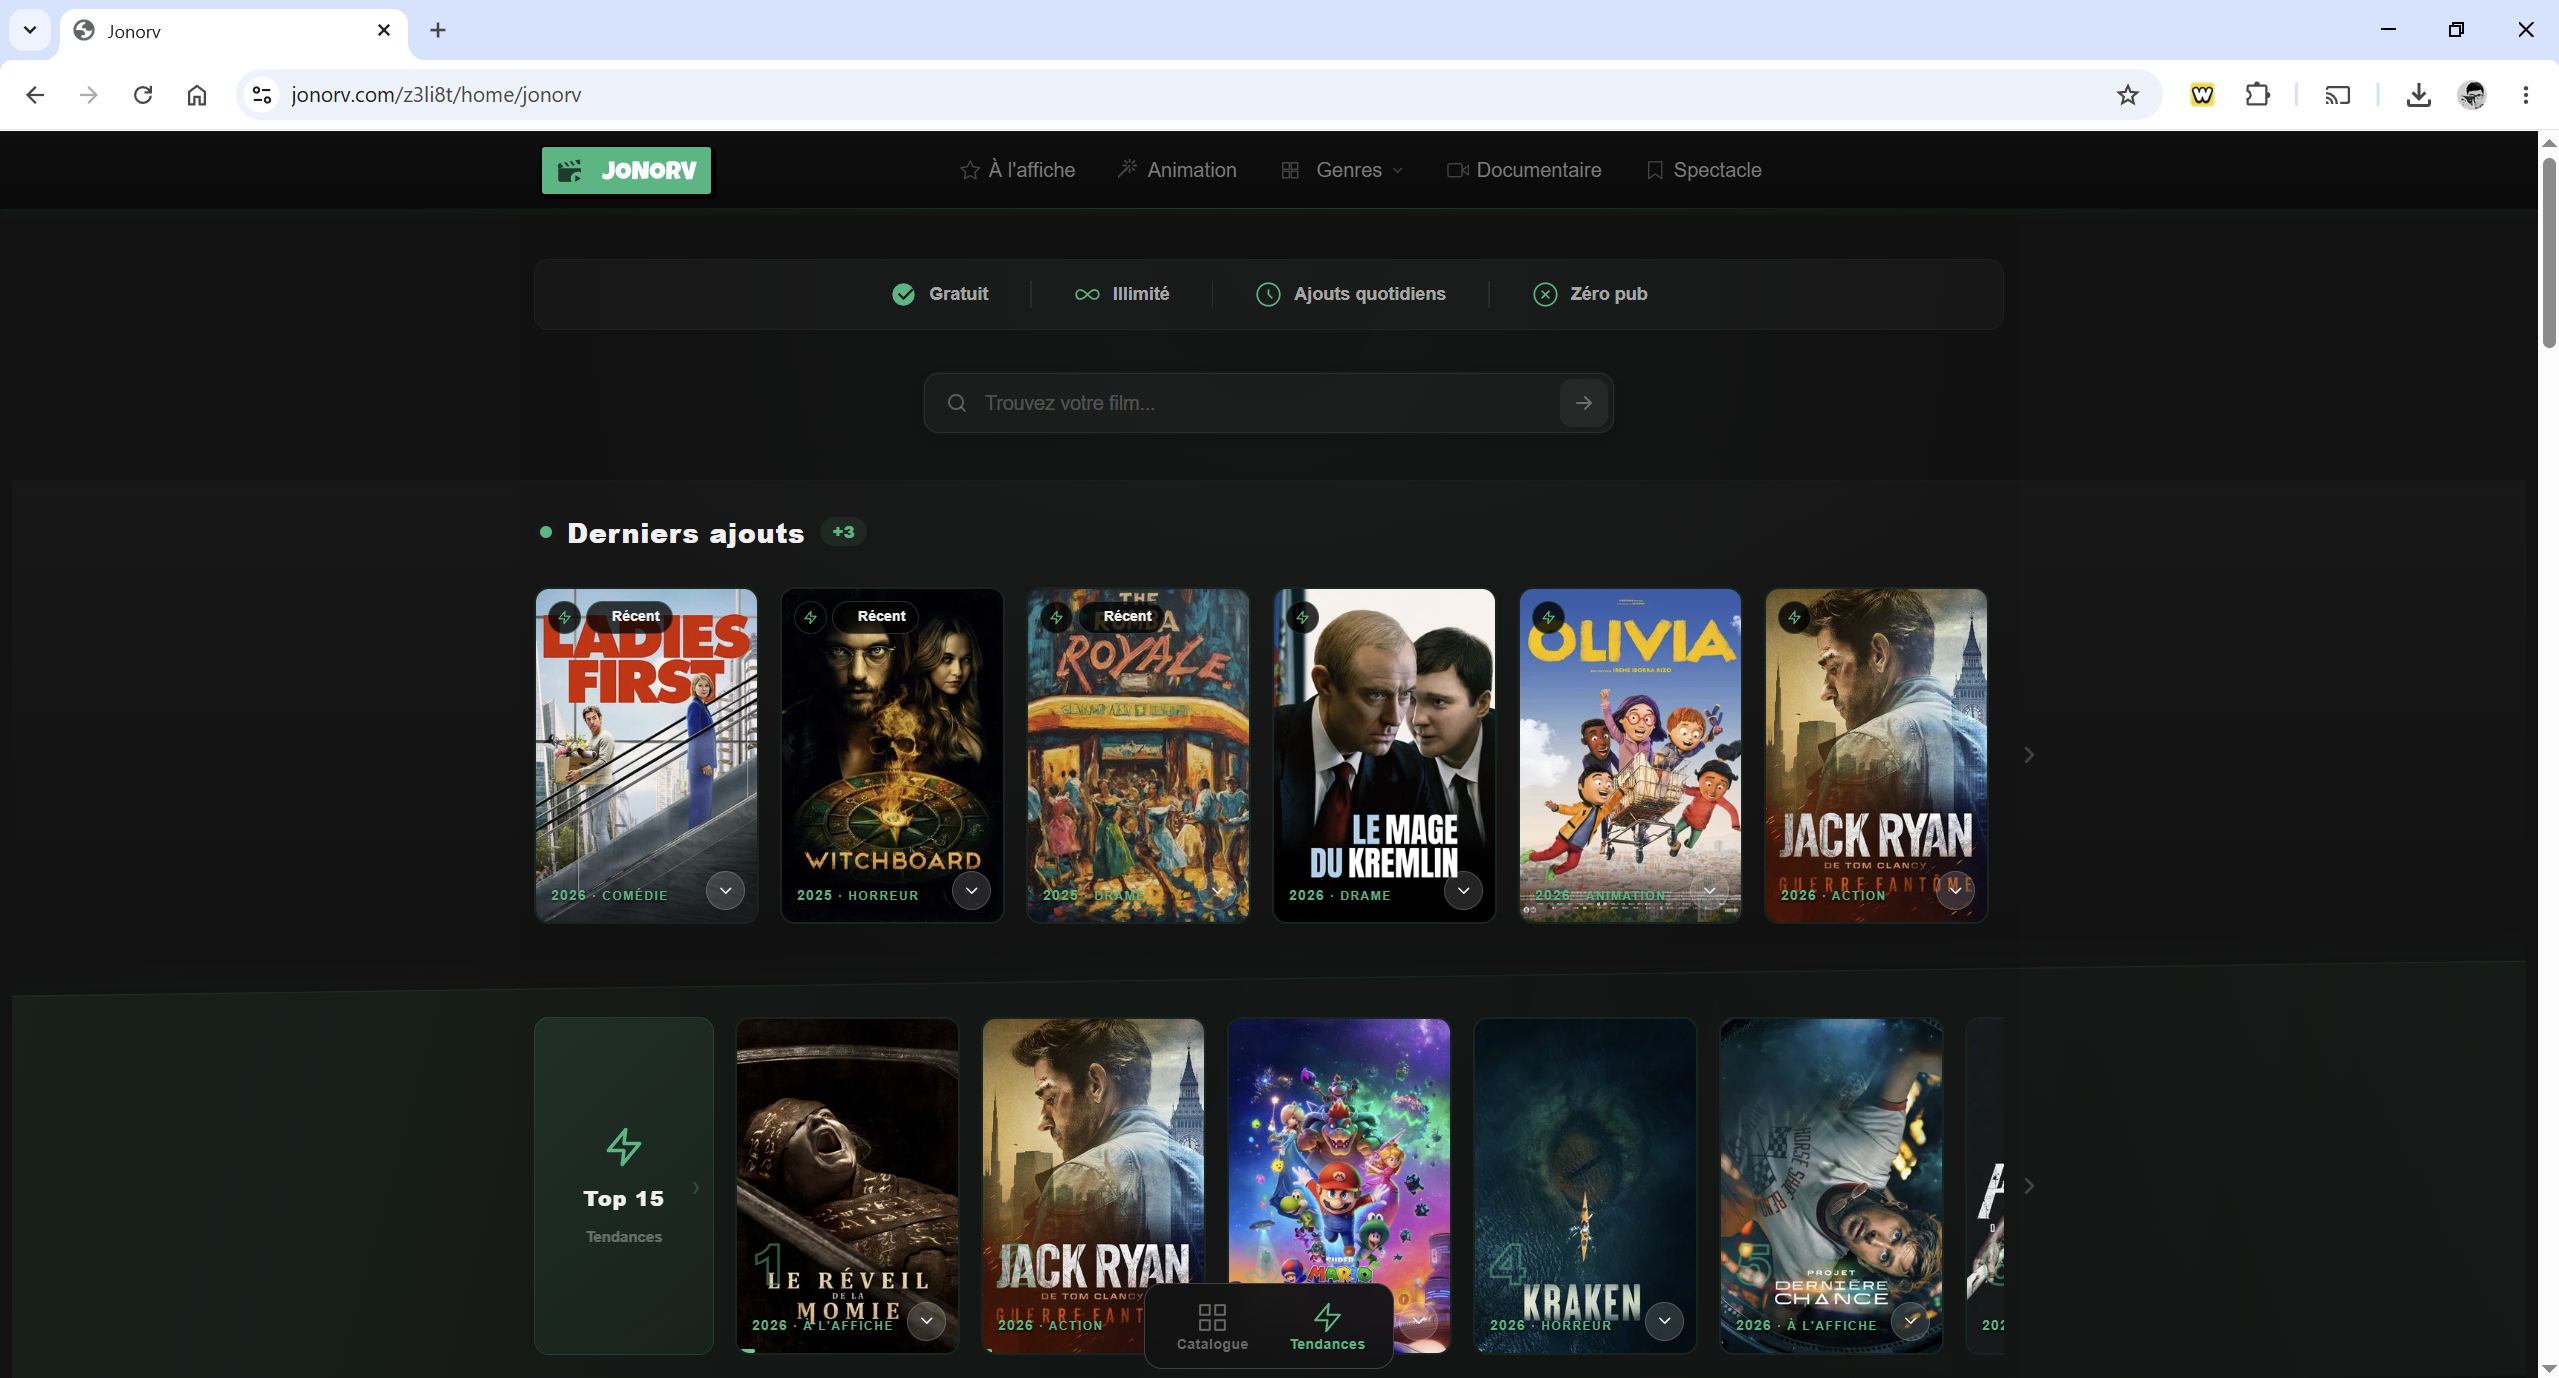This screenshot has height=1378, width=2559.
Task: Click the lightning badge on Olivia
Action: [1549, 618]
